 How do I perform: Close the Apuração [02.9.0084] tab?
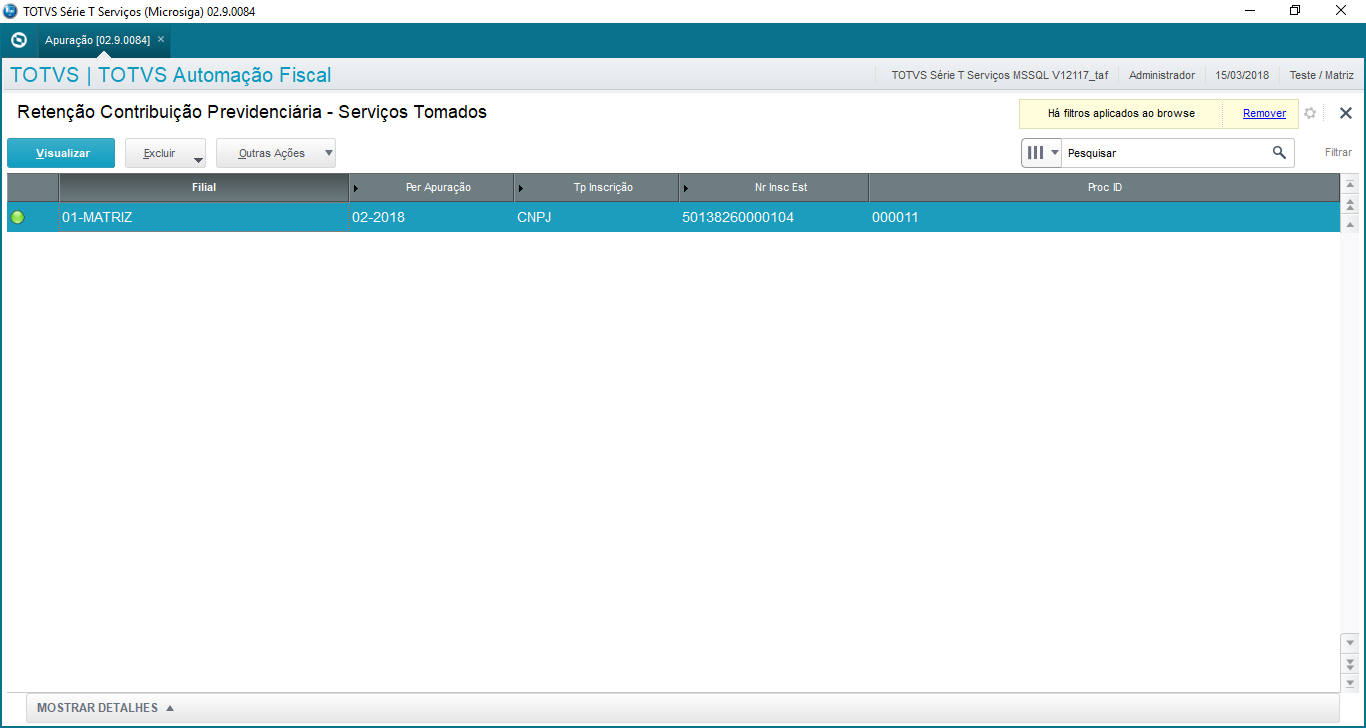coord(161,39)
